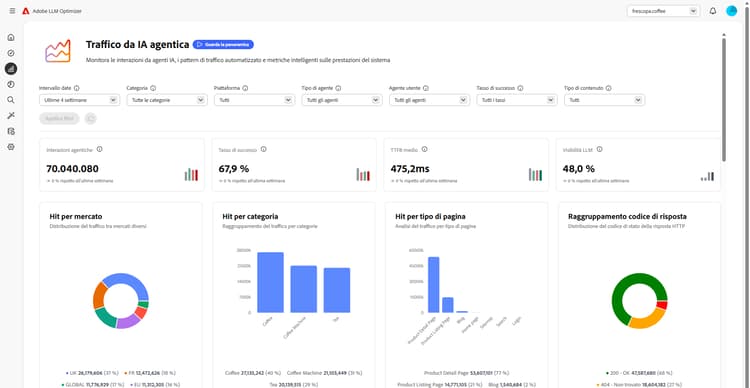Click the Coffee bar in category chart
Image resolution: width=750 pixels, height=388 pixels.
pyautogui.click(x=270, y=282)
